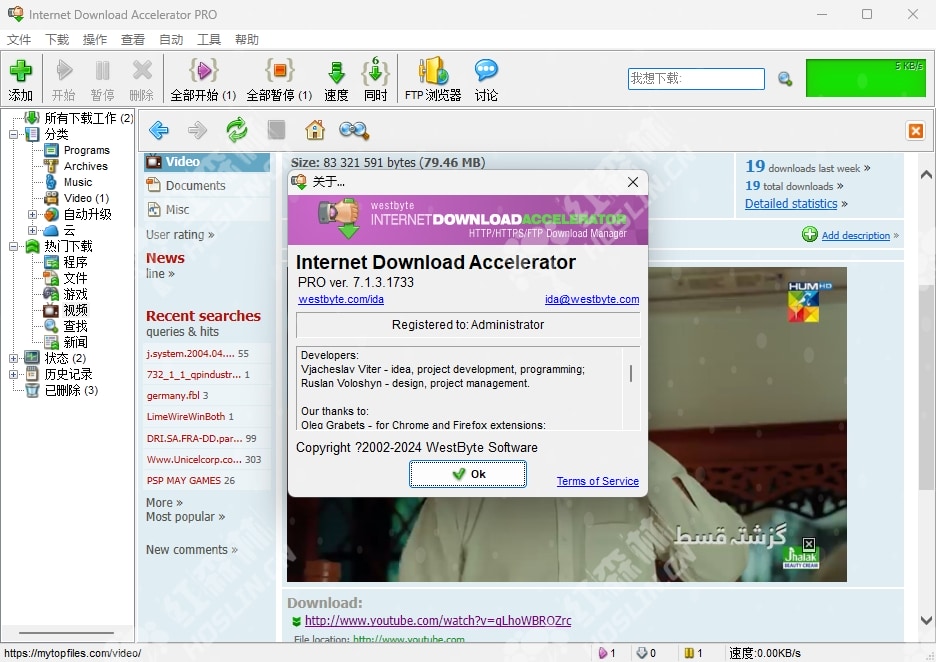Screen dimensions: 936x662
Task: Select Programs category in tree
Action: (x=87, y=150)
